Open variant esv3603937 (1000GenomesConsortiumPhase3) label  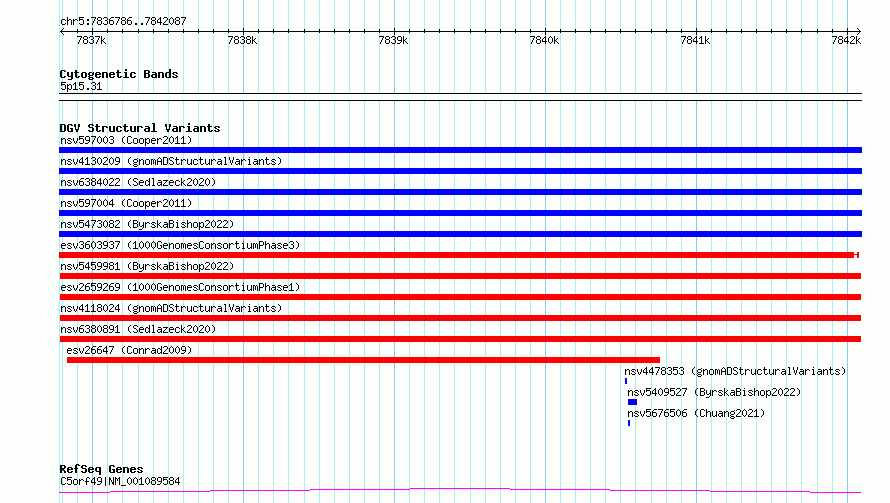(180, 245)
